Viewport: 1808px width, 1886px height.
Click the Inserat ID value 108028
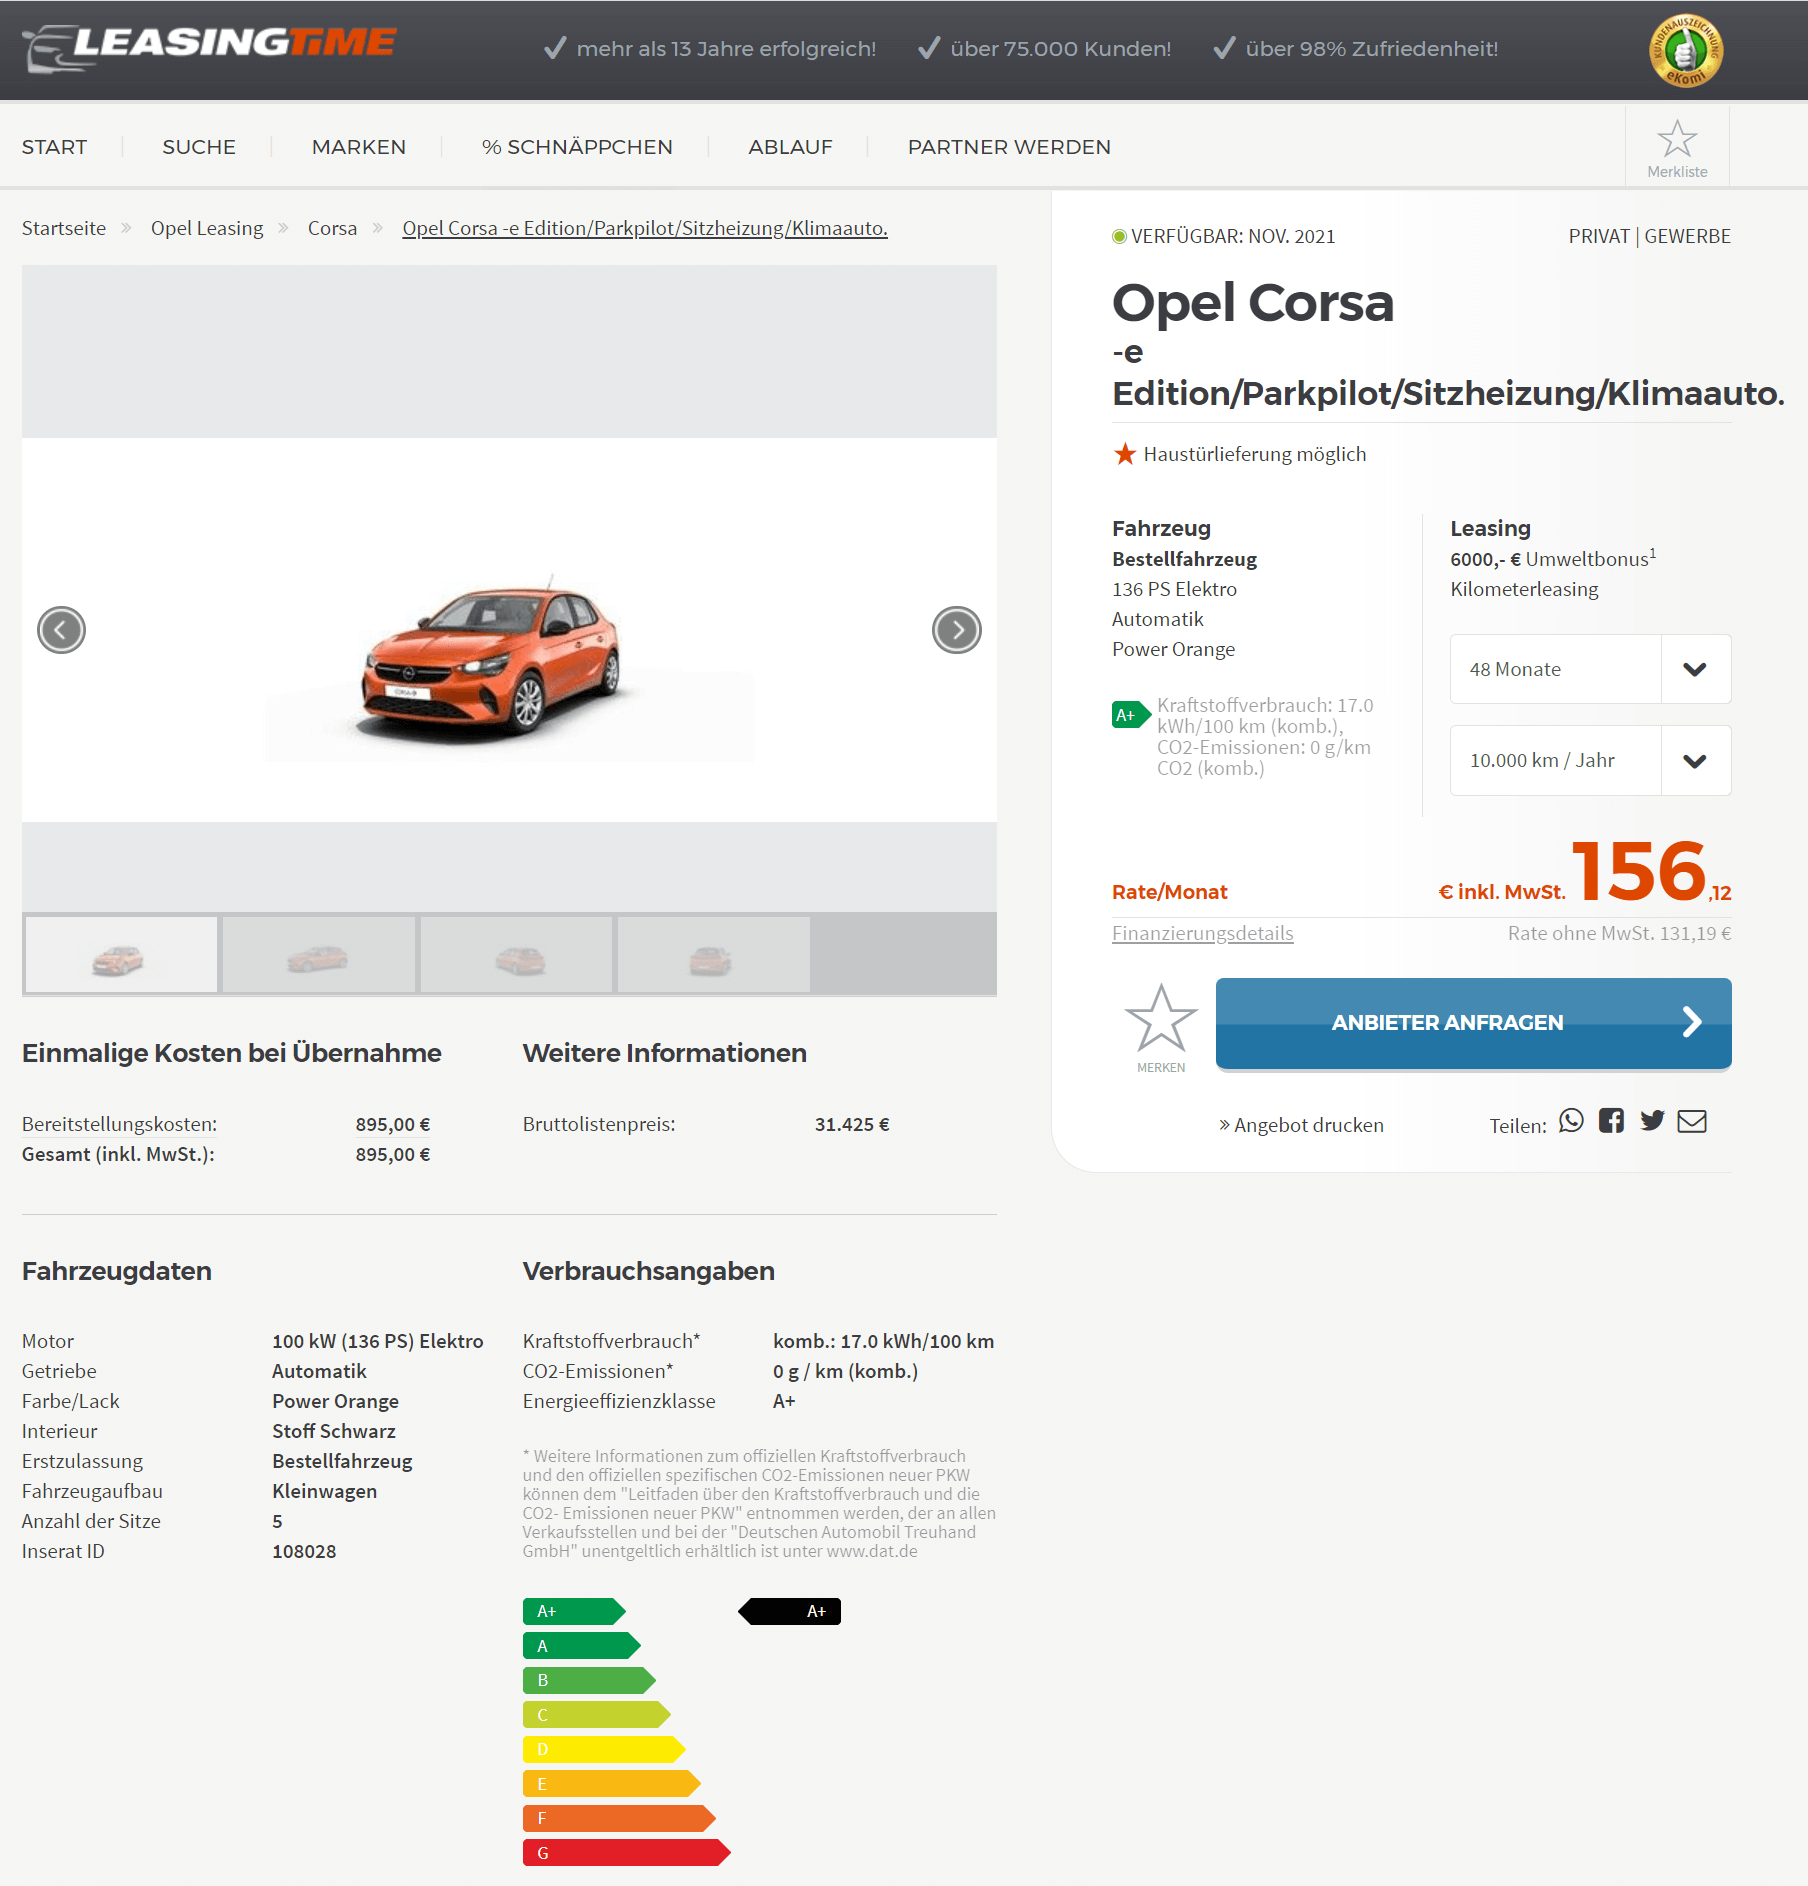tap(304, 1551)
